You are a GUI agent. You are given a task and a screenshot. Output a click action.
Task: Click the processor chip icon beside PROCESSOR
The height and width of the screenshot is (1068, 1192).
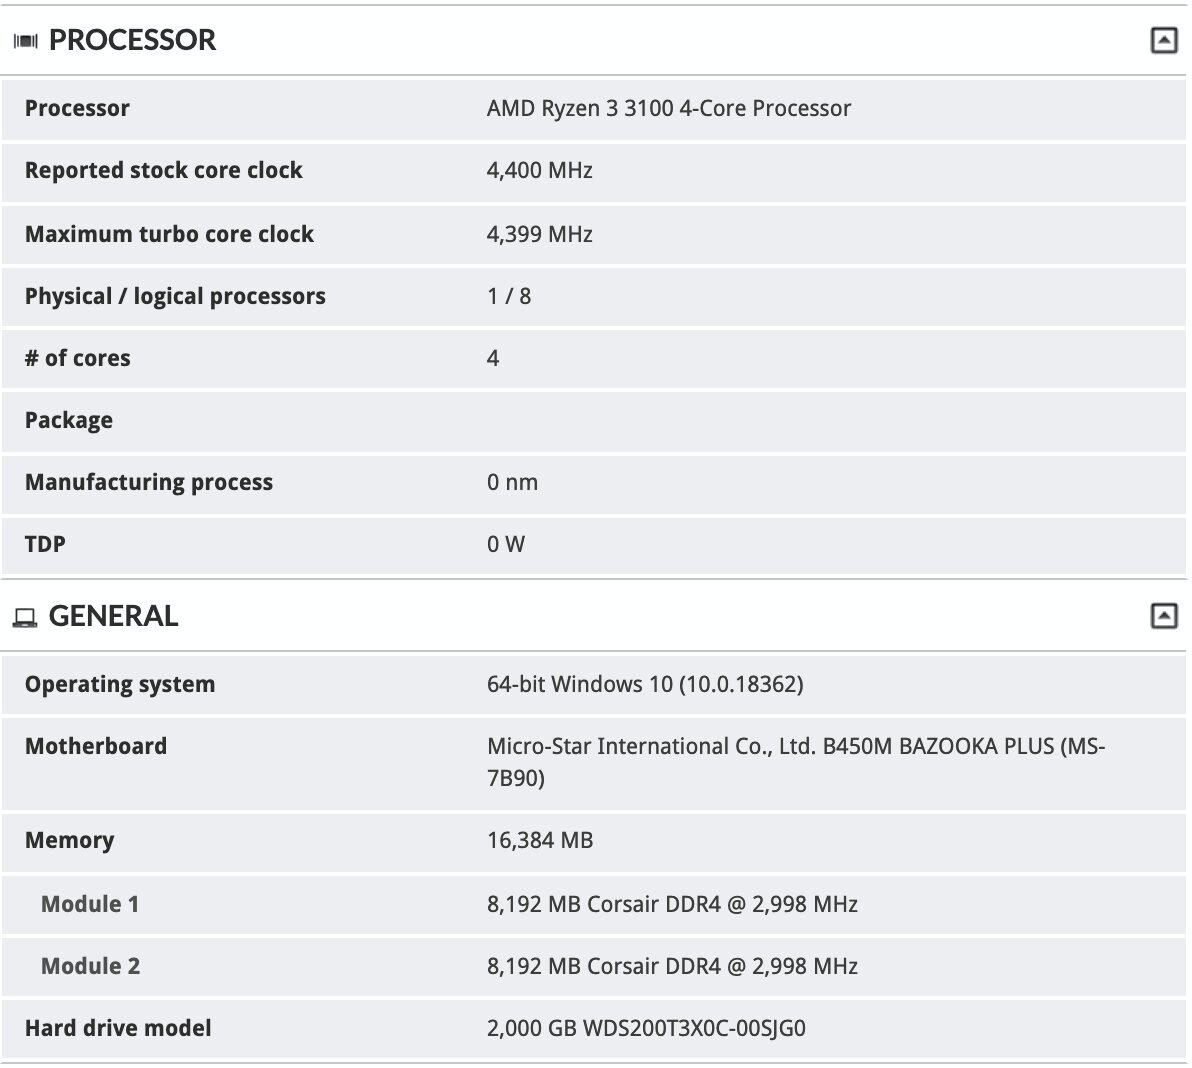[25, 41]
